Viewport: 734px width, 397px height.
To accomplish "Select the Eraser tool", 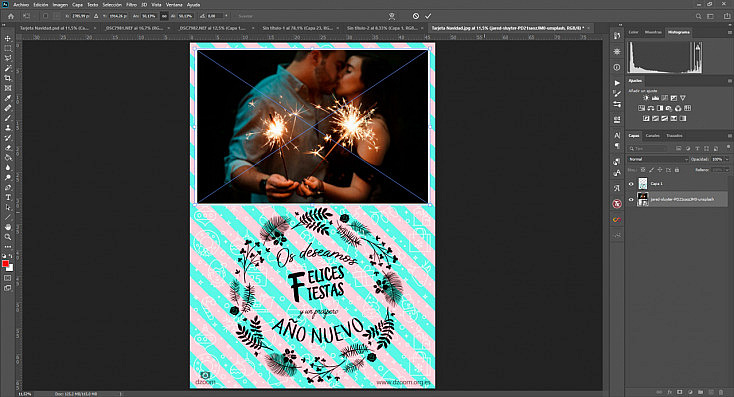I will click(x=7, y=147).
